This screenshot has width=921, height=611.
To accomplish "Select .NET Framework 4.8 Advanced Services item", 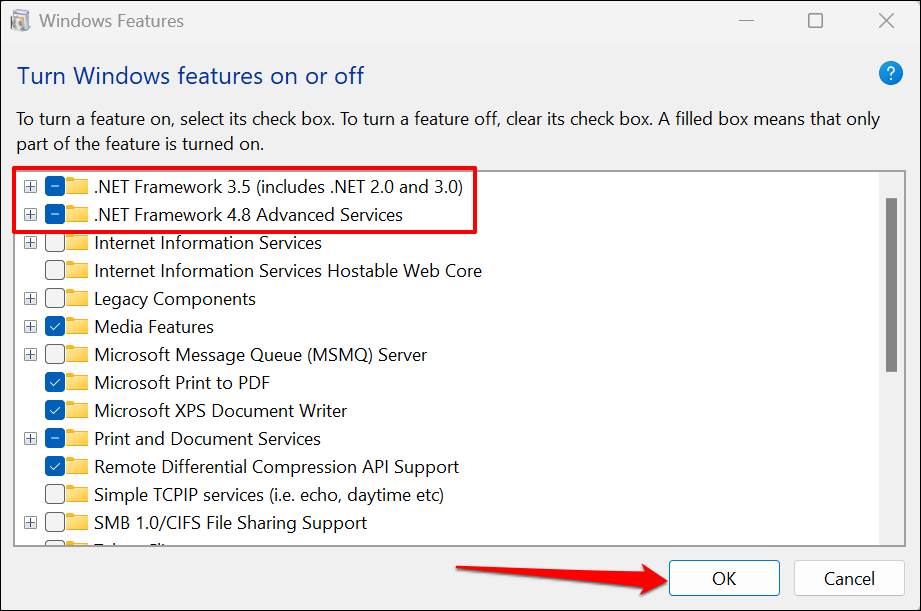I will pyautogui.click(x=248, y=215).
